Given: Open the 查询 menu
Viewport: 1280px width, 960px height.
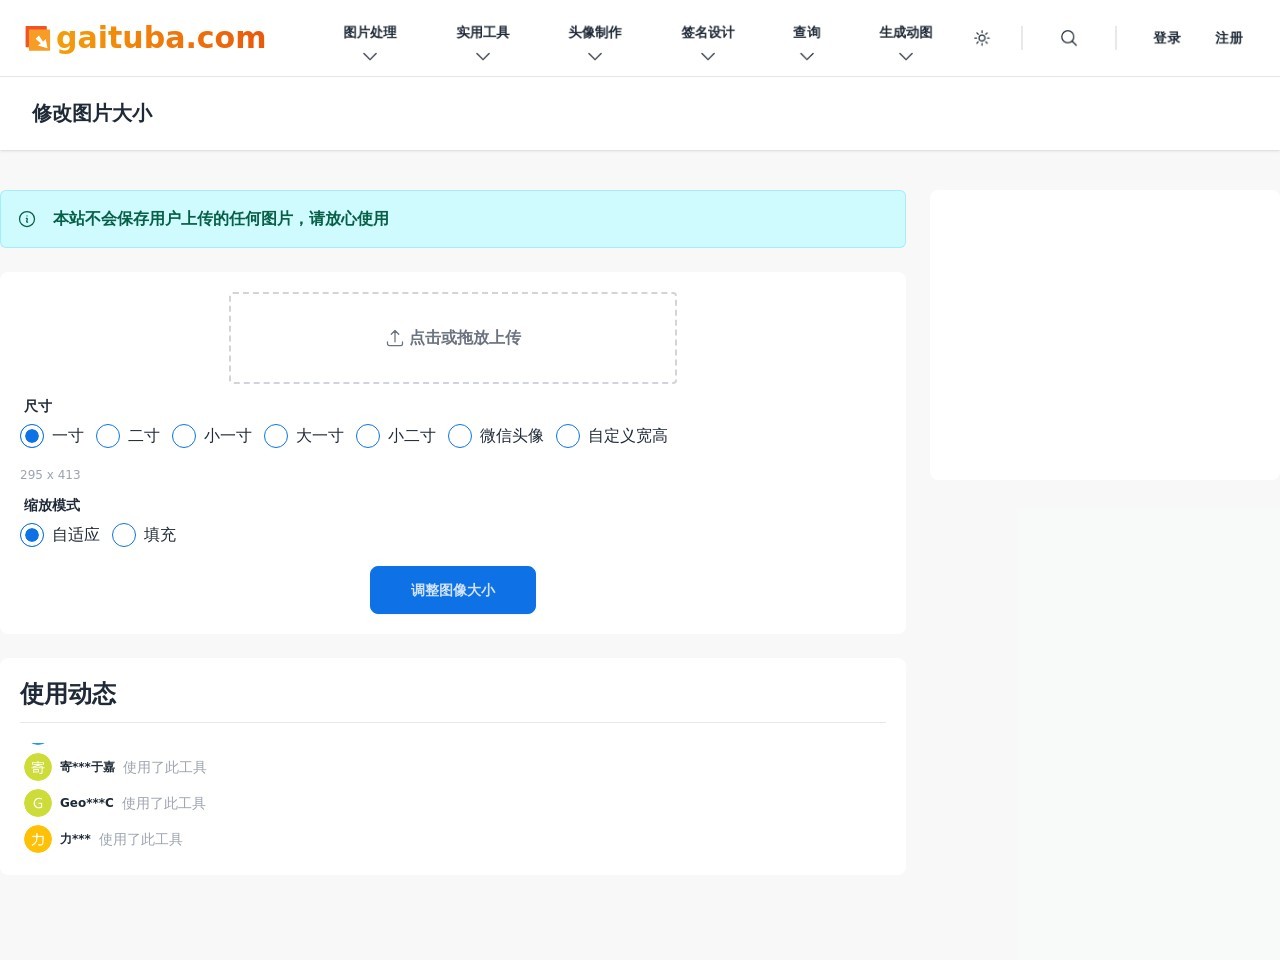Looking at the screenshot, I should pos(807,32).
